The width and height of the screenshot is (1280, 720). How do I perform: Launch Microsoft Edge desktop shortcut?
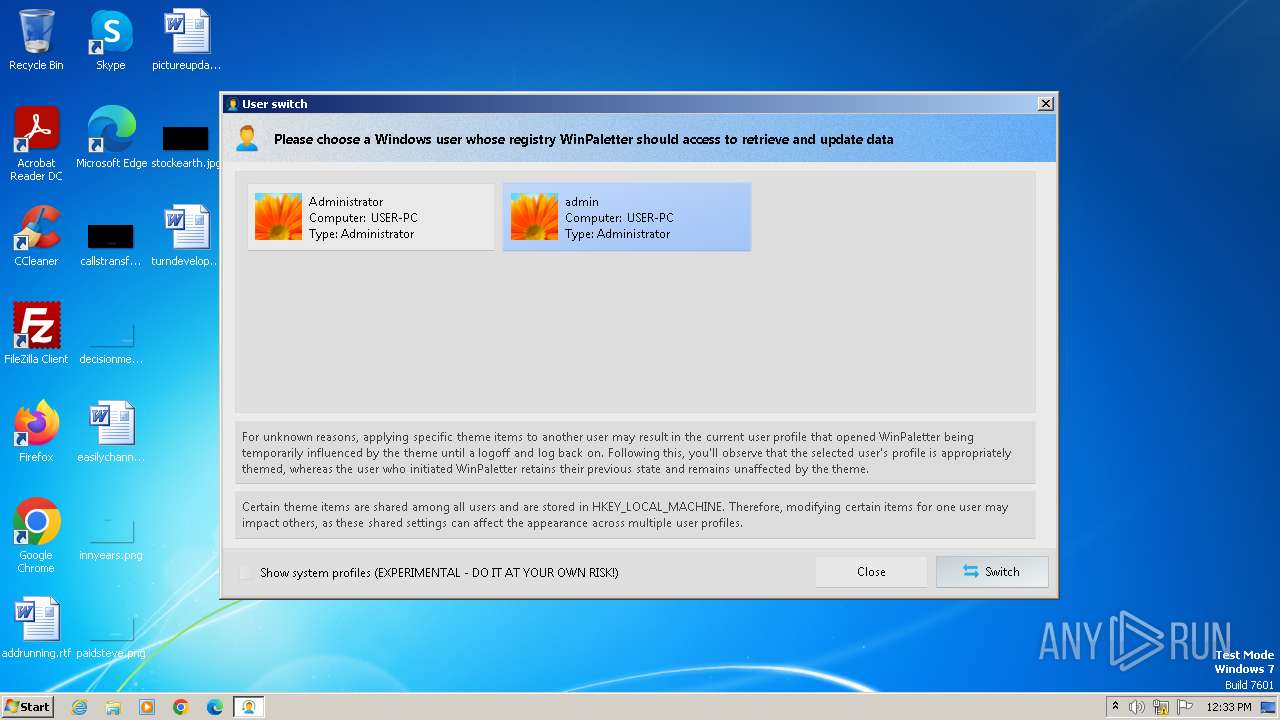point(111,138)
